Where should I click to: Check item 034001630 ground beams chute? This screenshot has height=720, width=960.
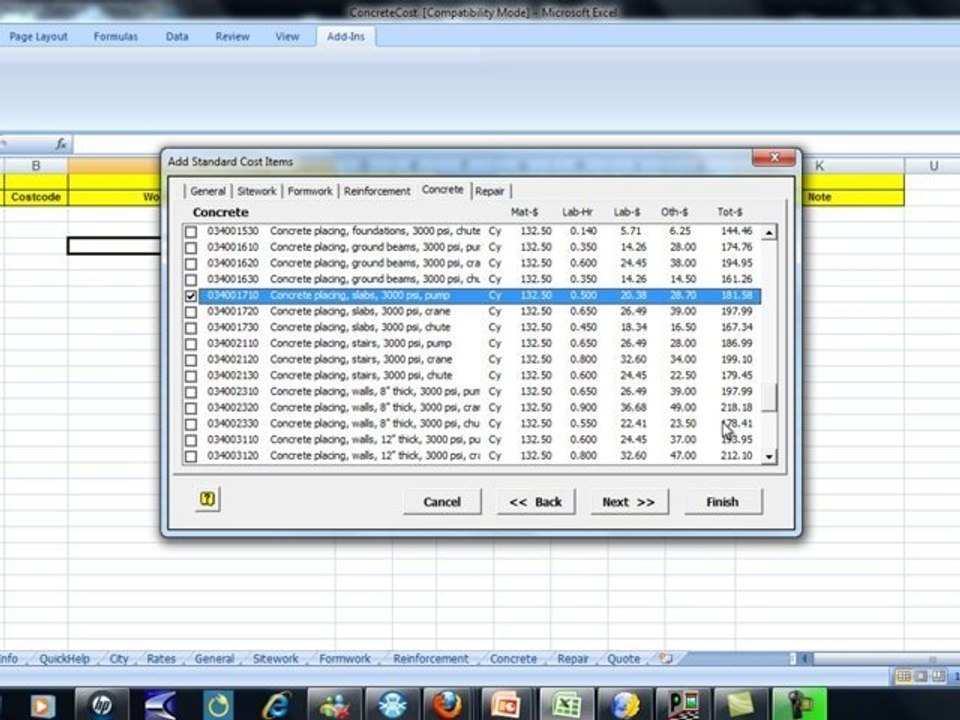[191, 279]
